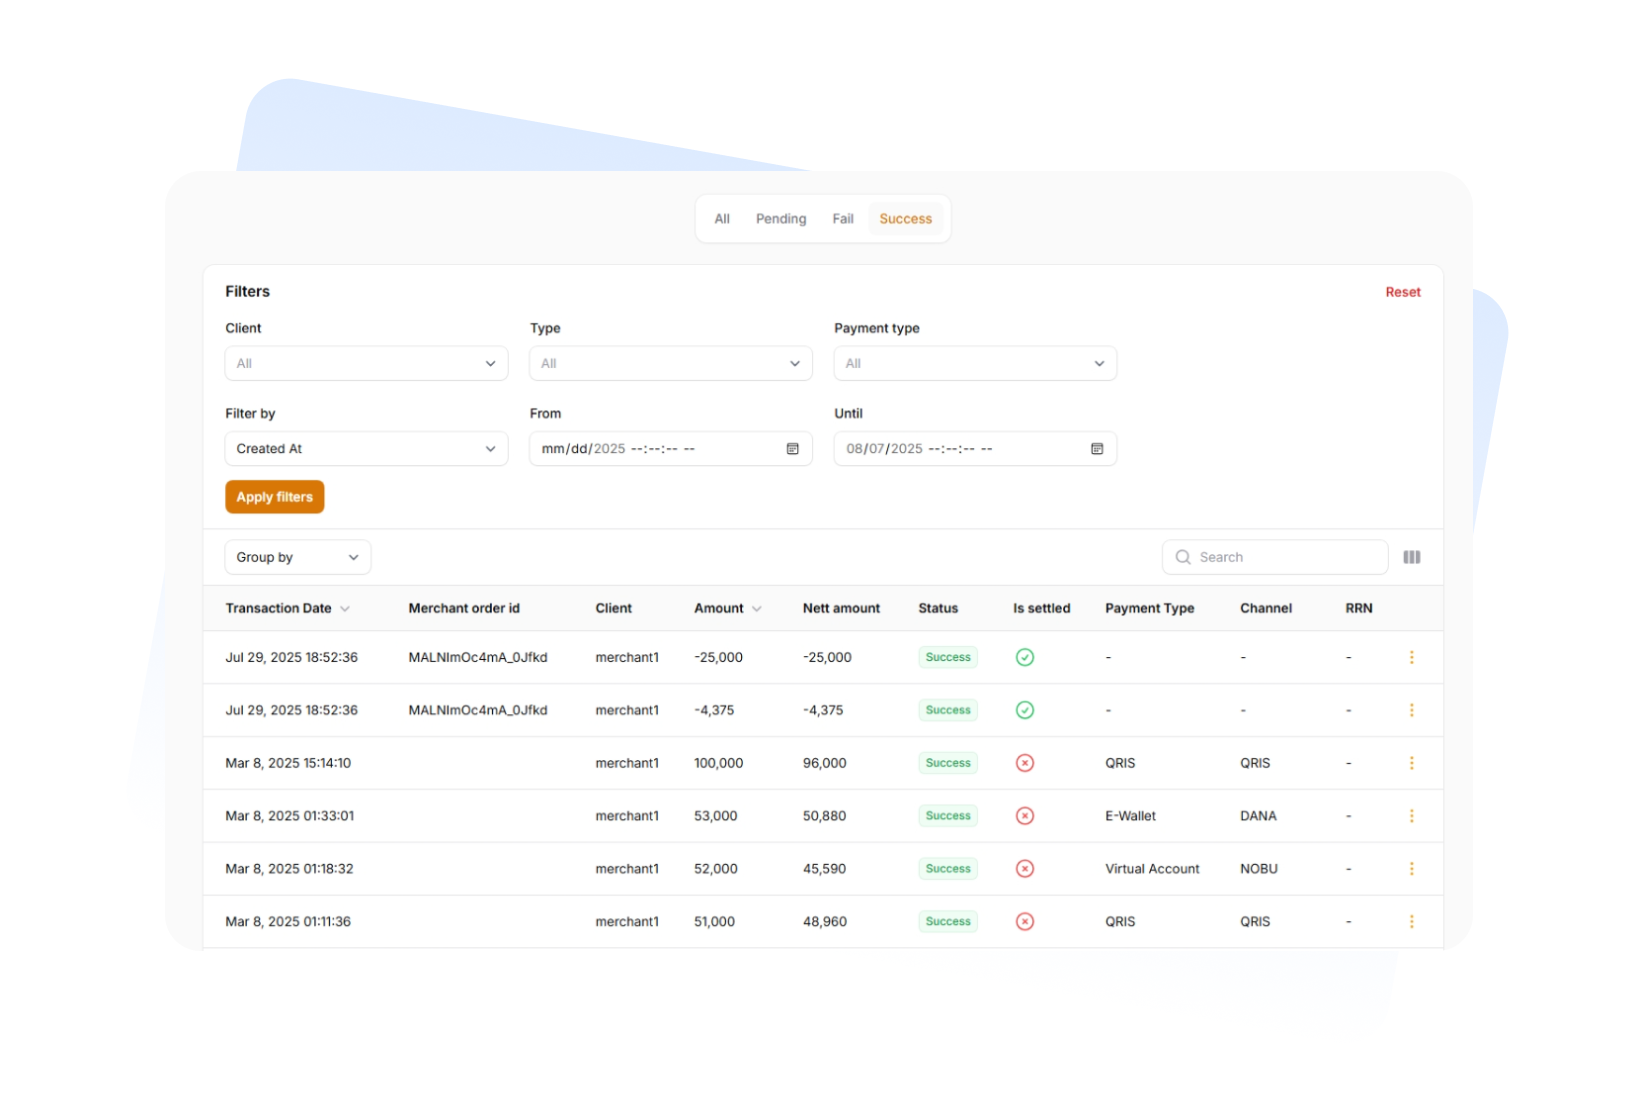Open row actions menu for NOBU transaction

pos(1411,869)
